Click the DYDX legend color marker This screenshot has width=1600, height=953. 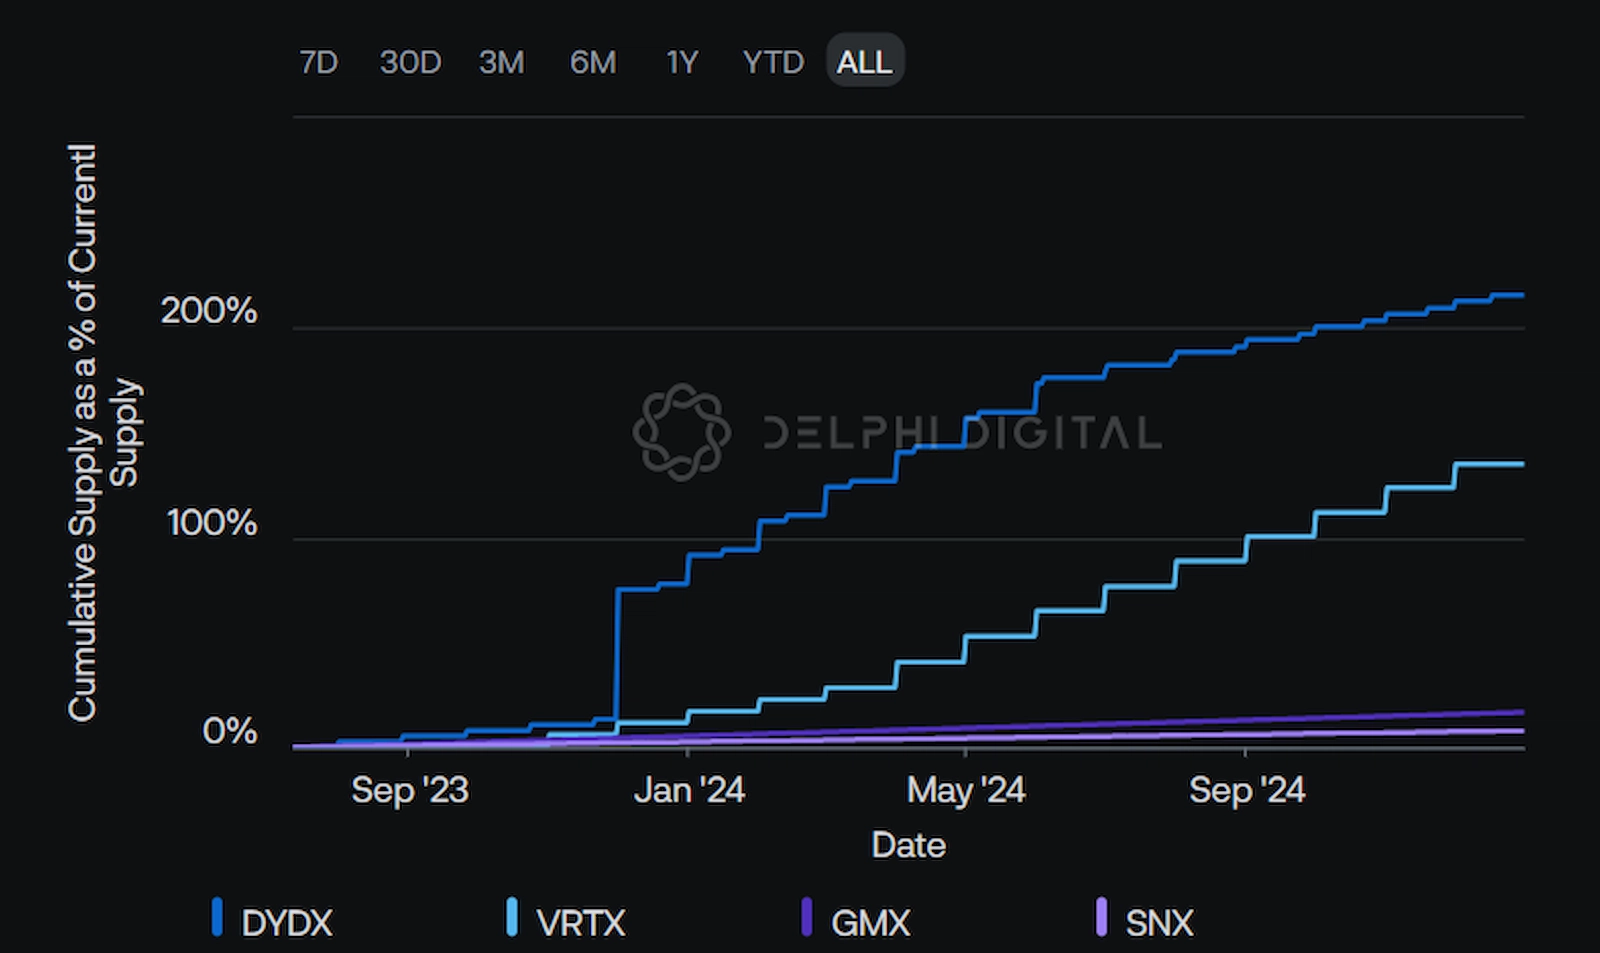(215, 918)
